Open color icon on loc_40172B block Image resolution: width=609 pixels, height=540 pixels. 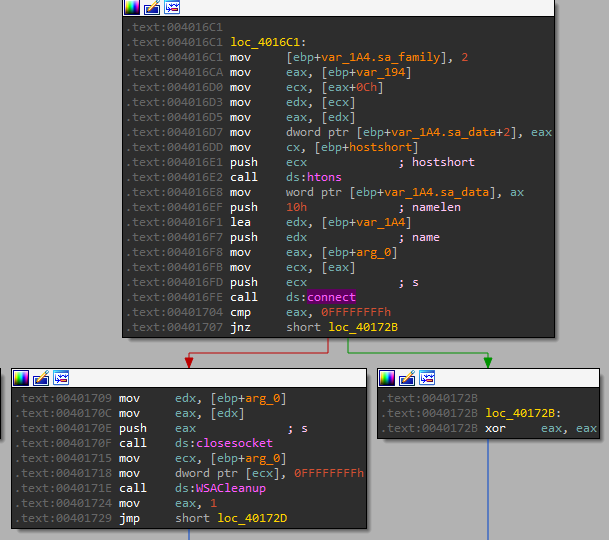click(388, 378)
